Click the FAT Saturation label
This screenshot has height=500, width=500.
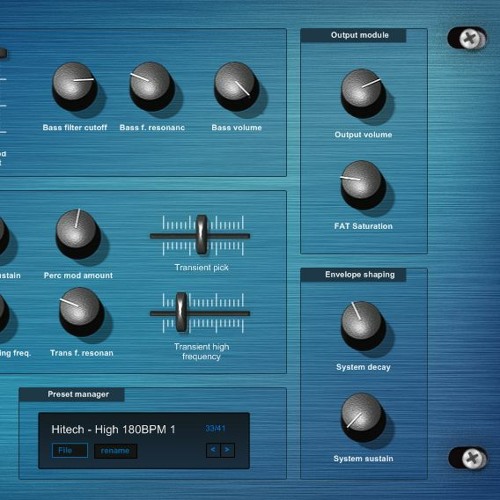[x=363, y=226]
